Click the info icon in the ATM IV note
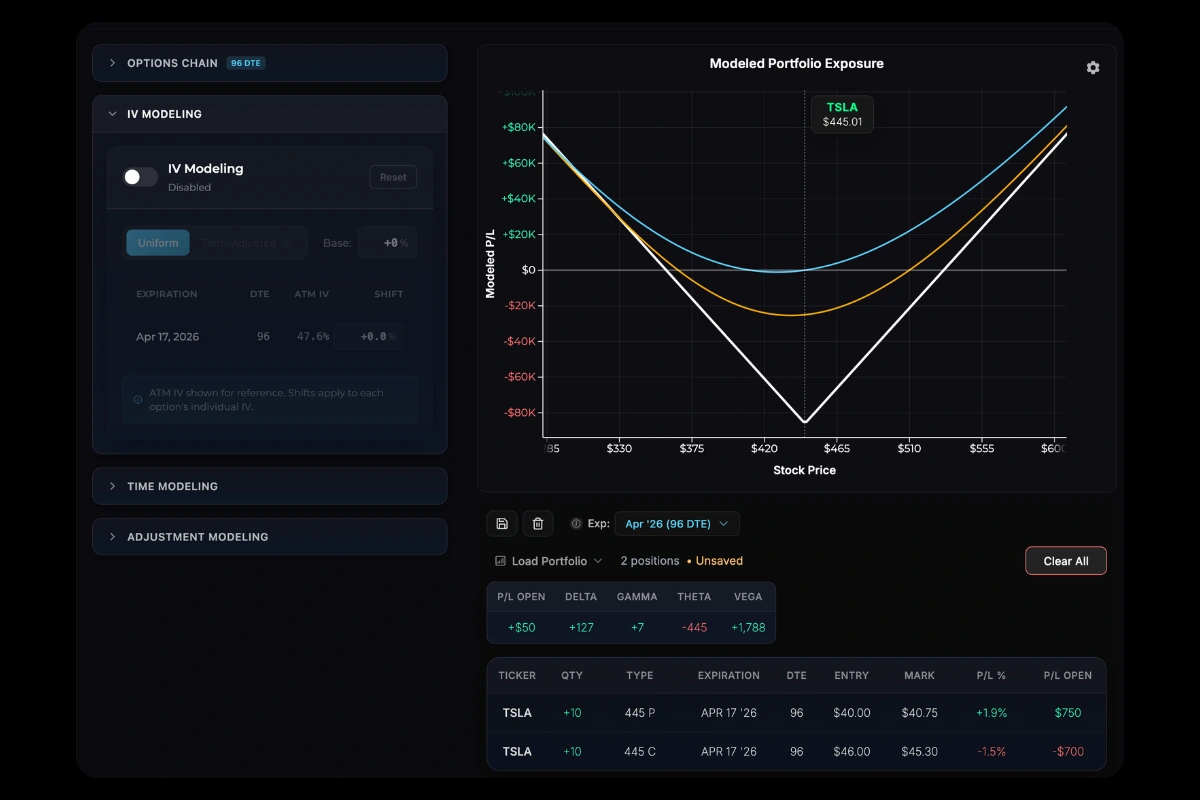The image size is (1200, 800). coord(137,399)
